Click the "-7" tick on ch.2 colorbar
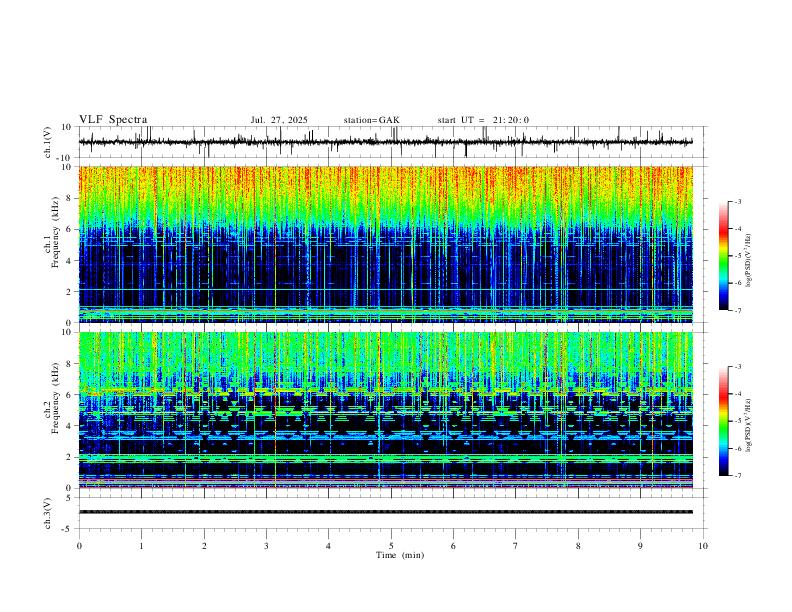This screenshot has width=792, height=612. [737, 476]
